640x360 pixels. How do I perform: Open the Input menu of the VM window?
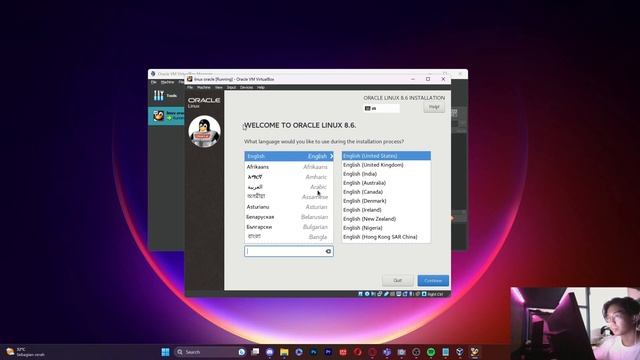(231, 87)
